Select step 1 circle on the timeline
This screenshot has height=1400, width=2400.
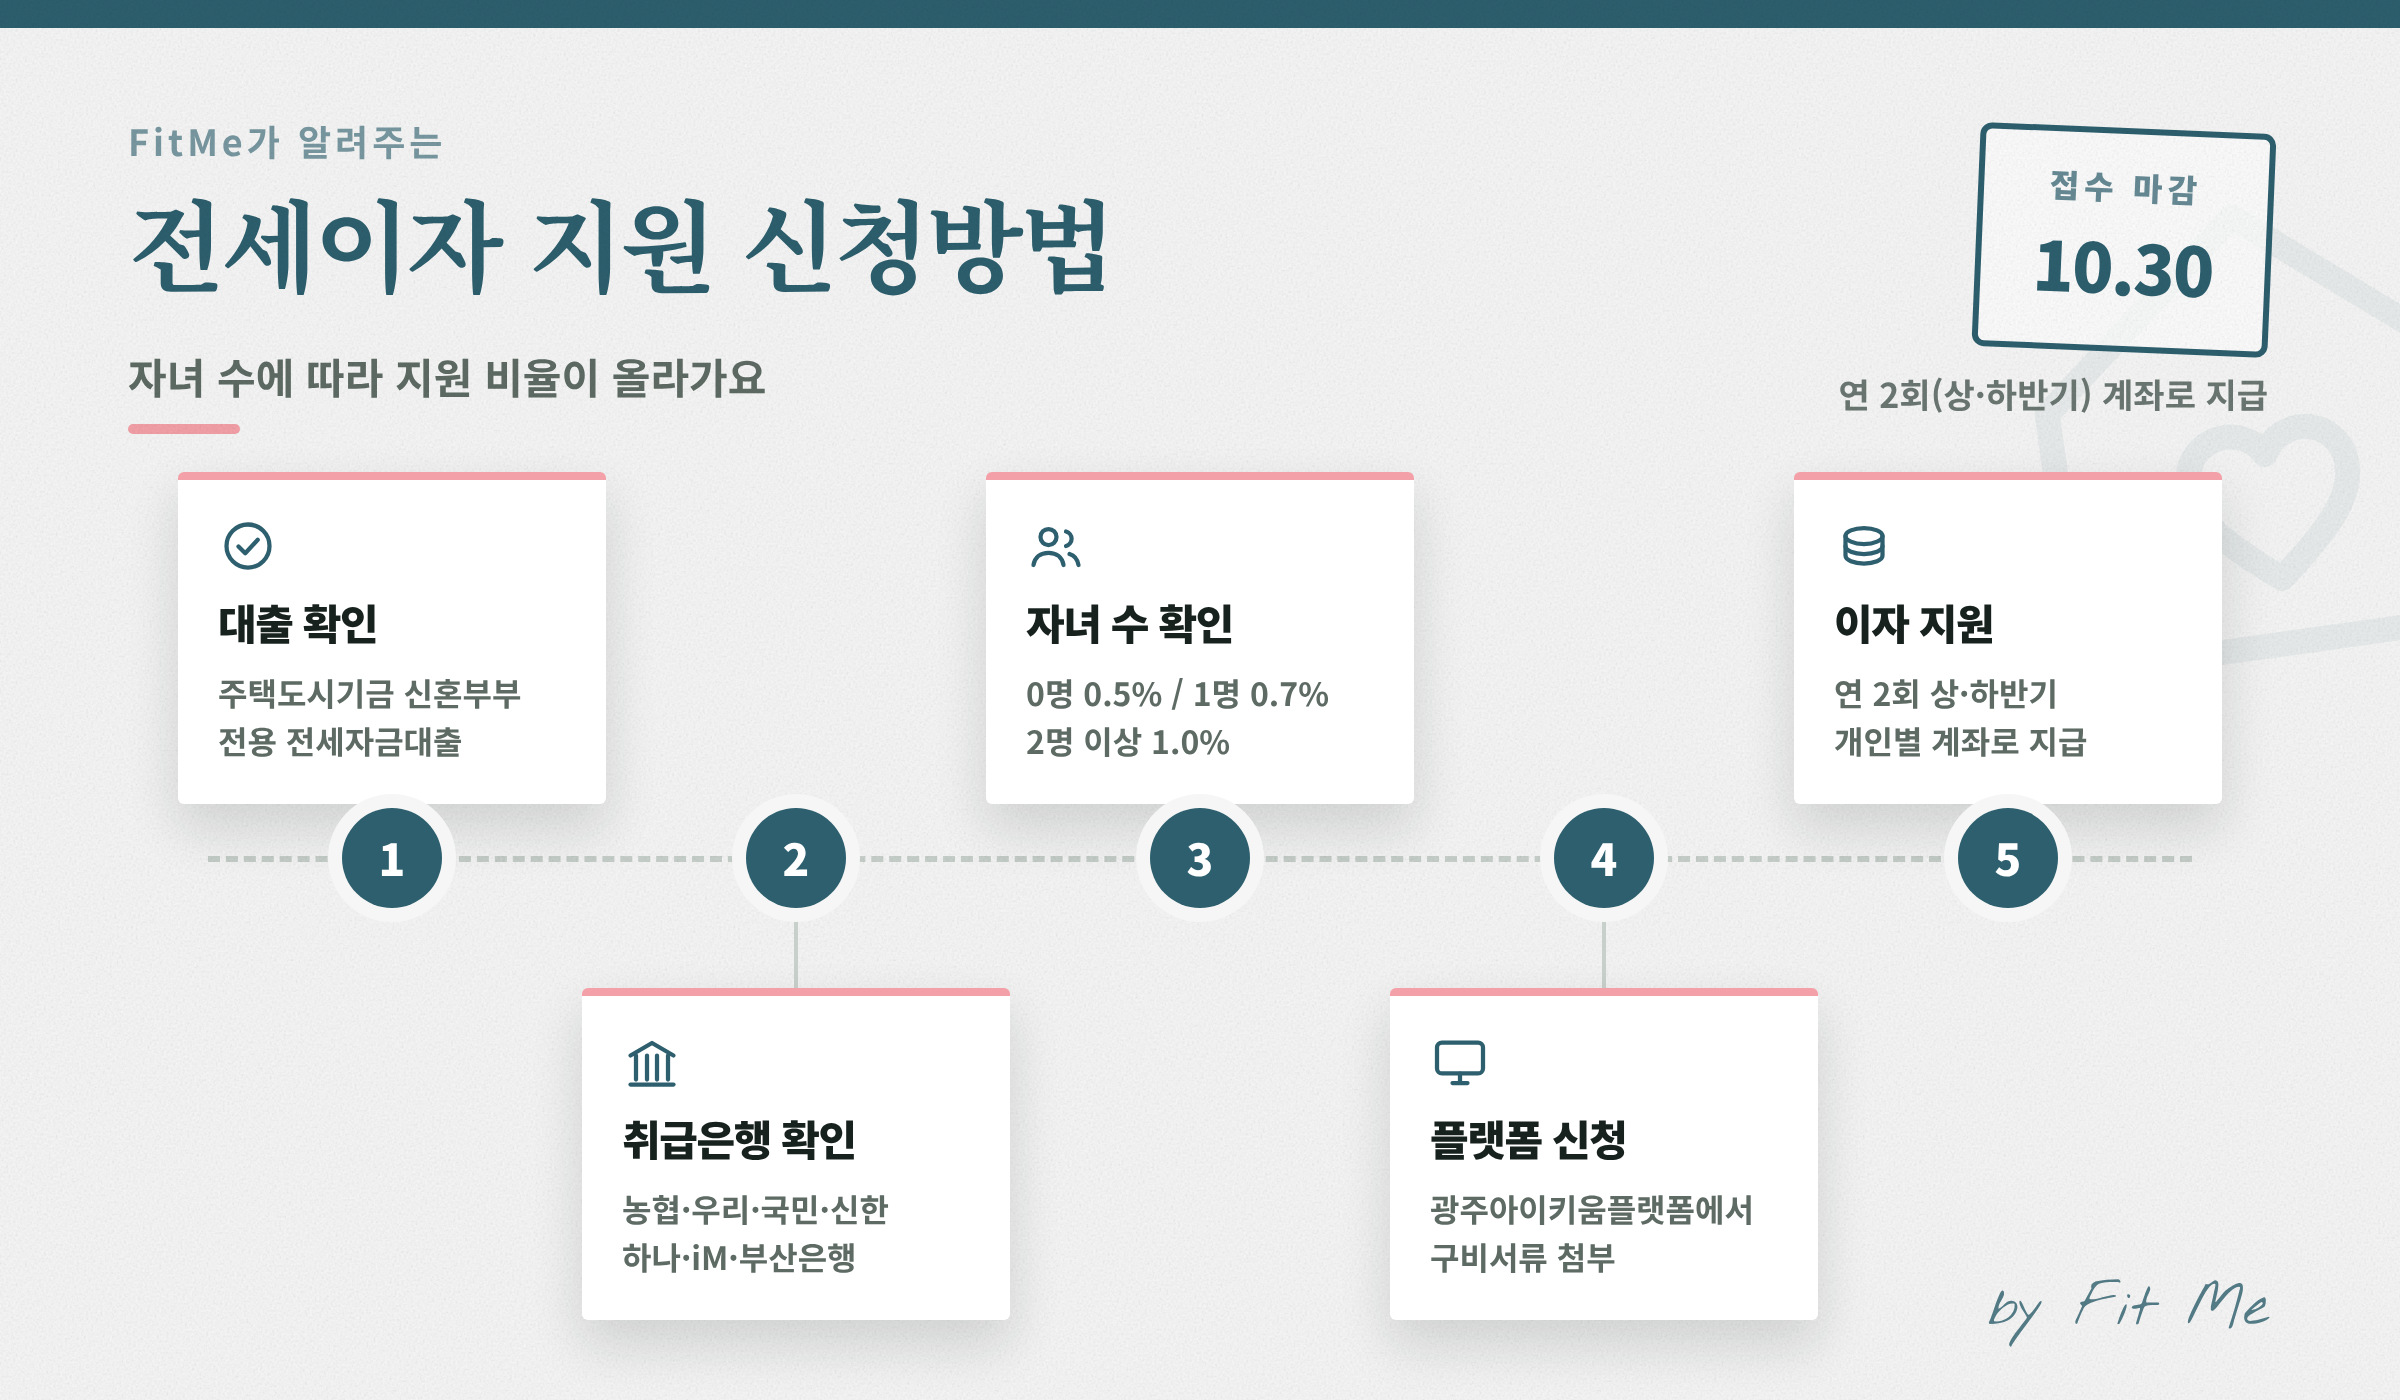pyautogui.click(x=392, y=858)
